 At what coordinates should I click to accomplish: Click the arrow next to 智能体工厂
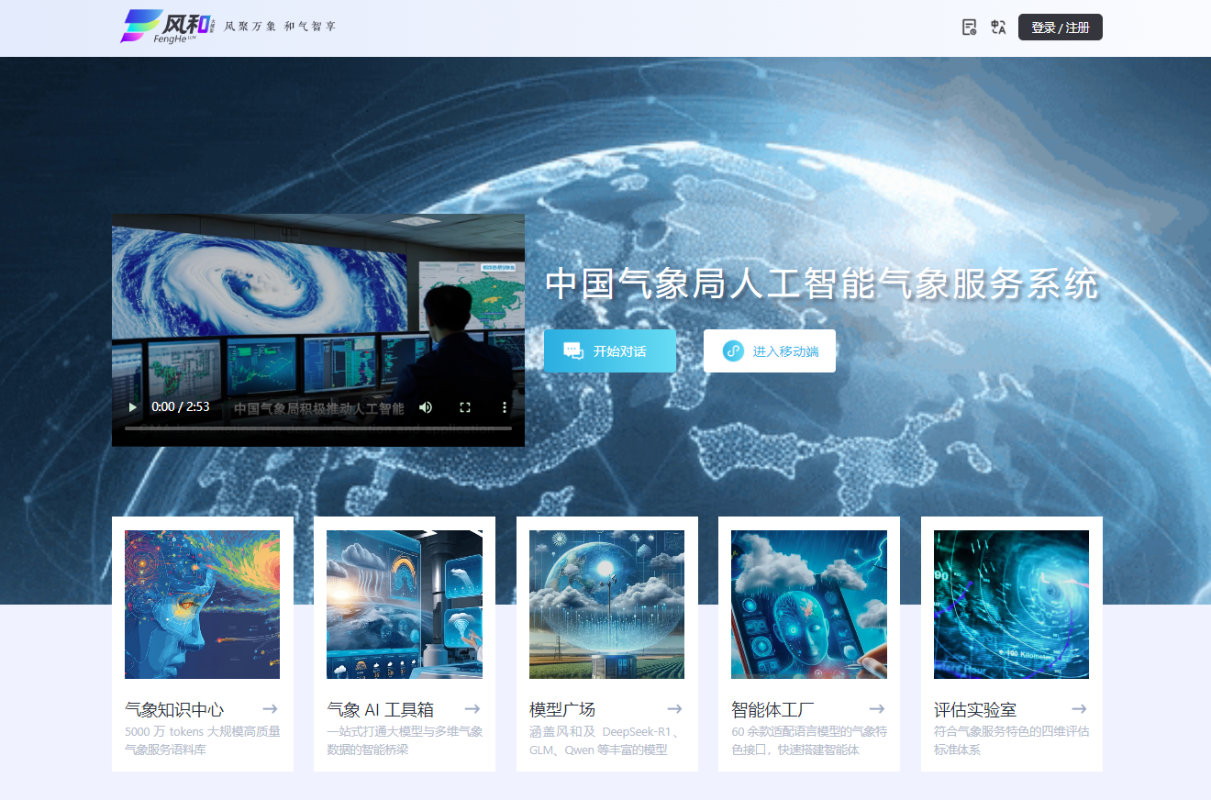coord(877,709)
